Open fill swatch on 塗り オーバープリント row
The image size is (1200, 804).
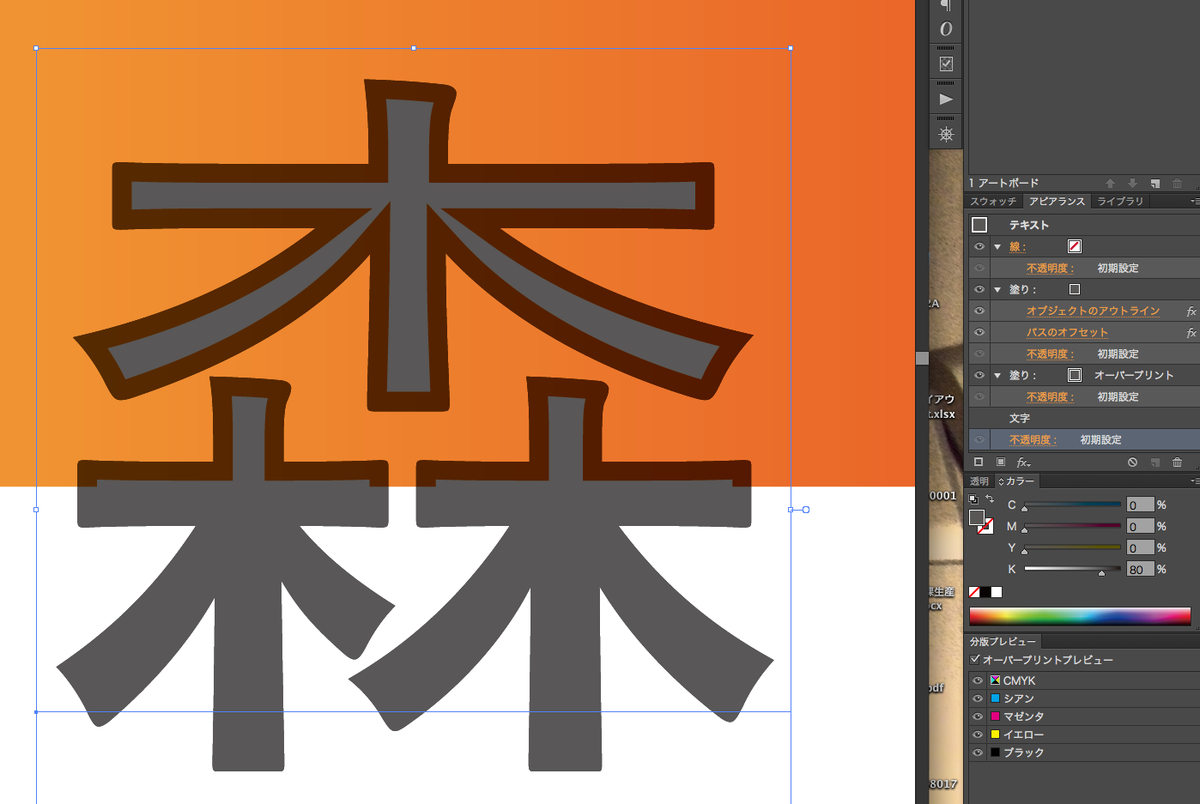[x=1074, y=376]
